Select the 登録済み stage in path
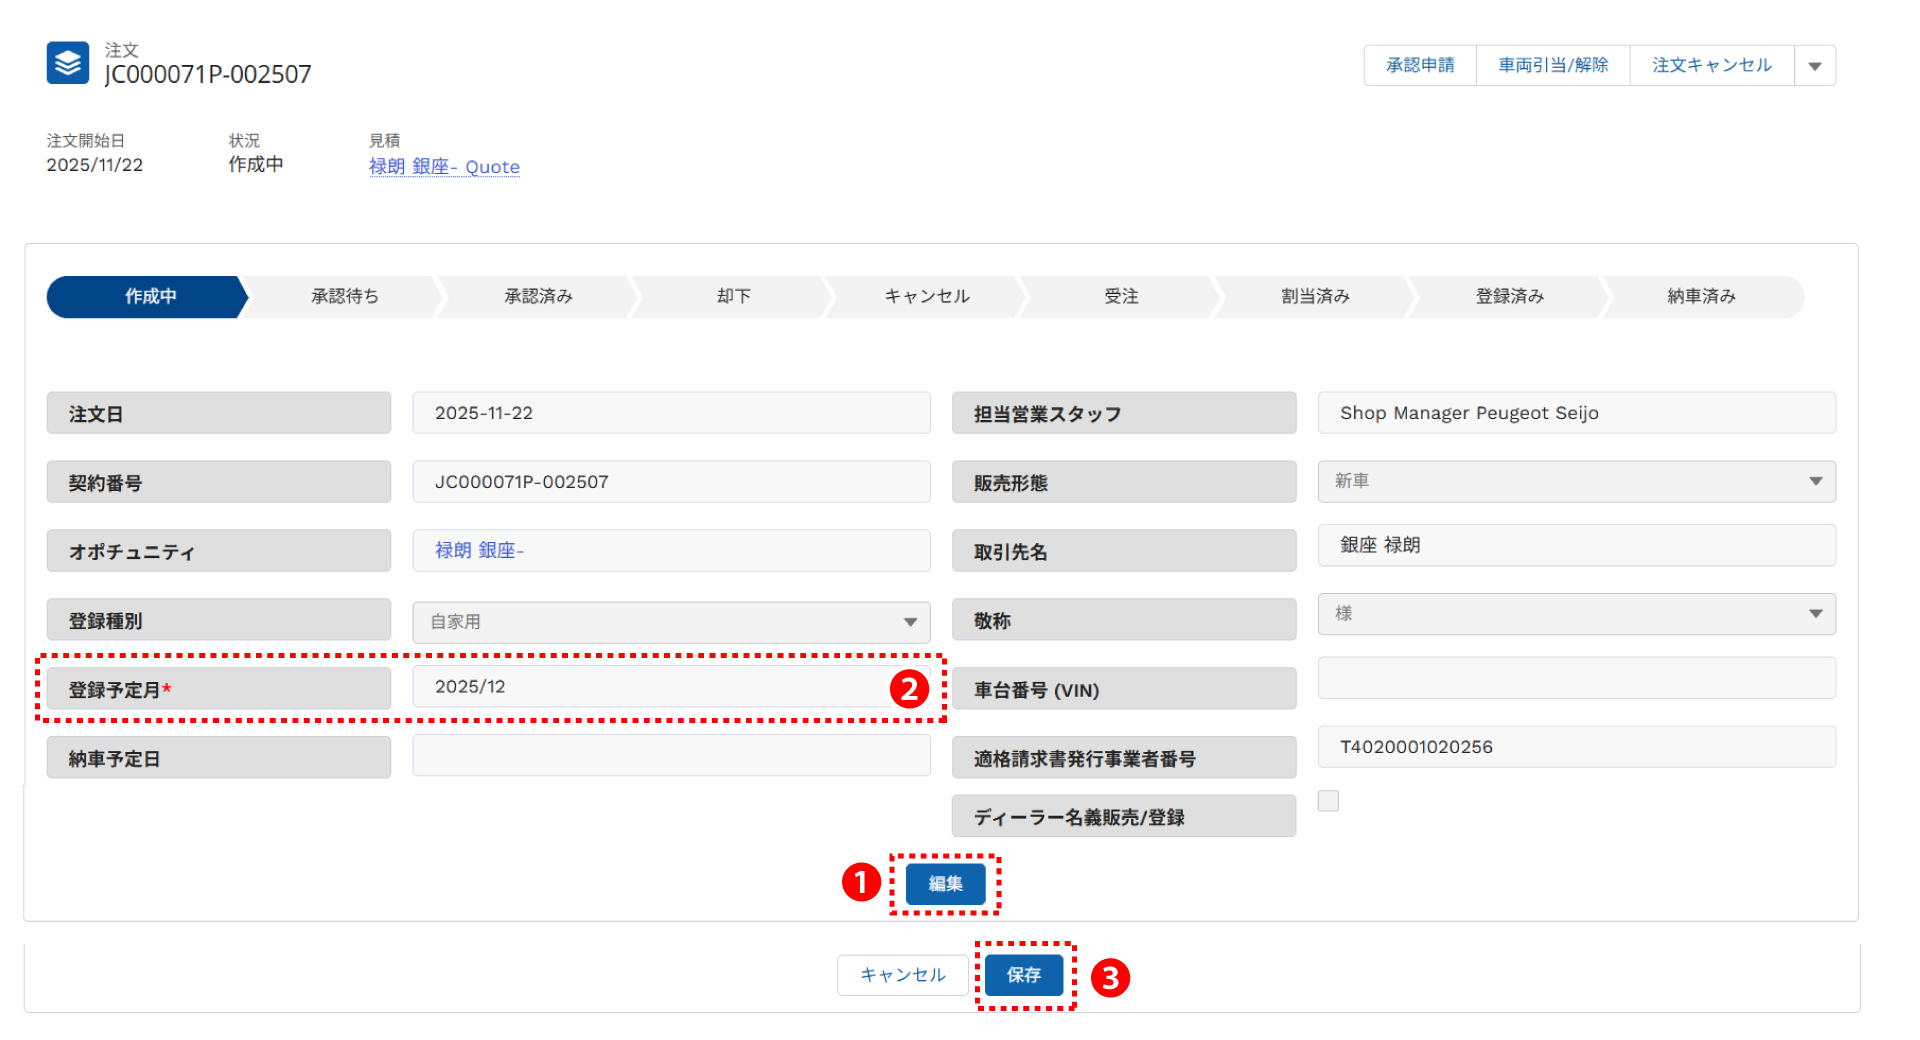The image size is (1920, 1040). [1509, 297]
